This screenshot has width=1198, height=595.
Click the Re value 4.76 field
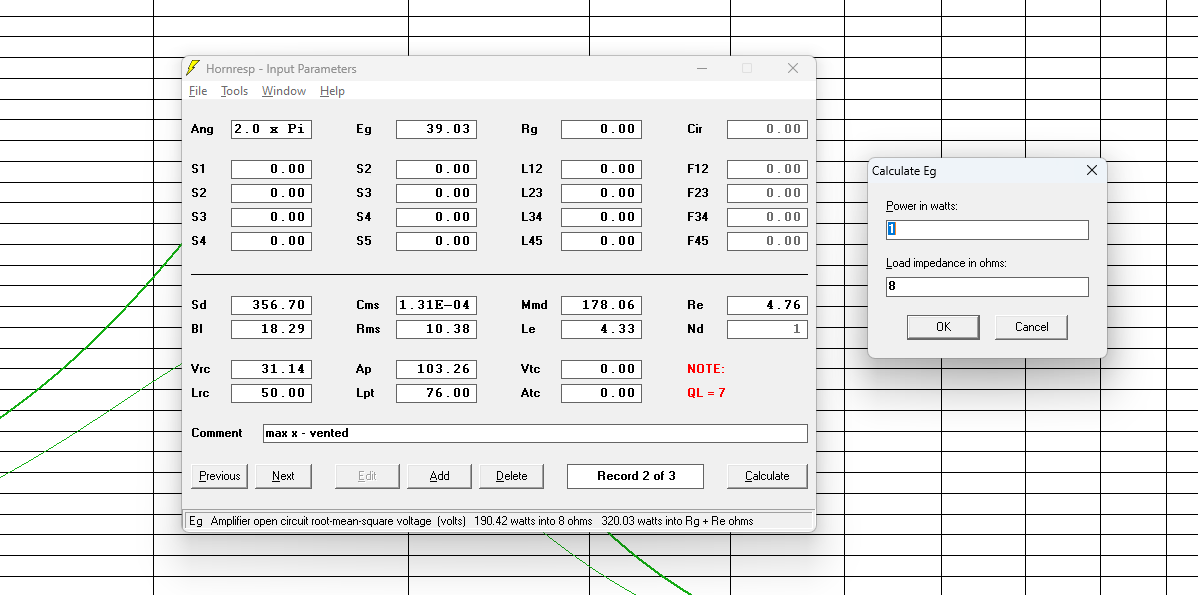pos(767,305)
